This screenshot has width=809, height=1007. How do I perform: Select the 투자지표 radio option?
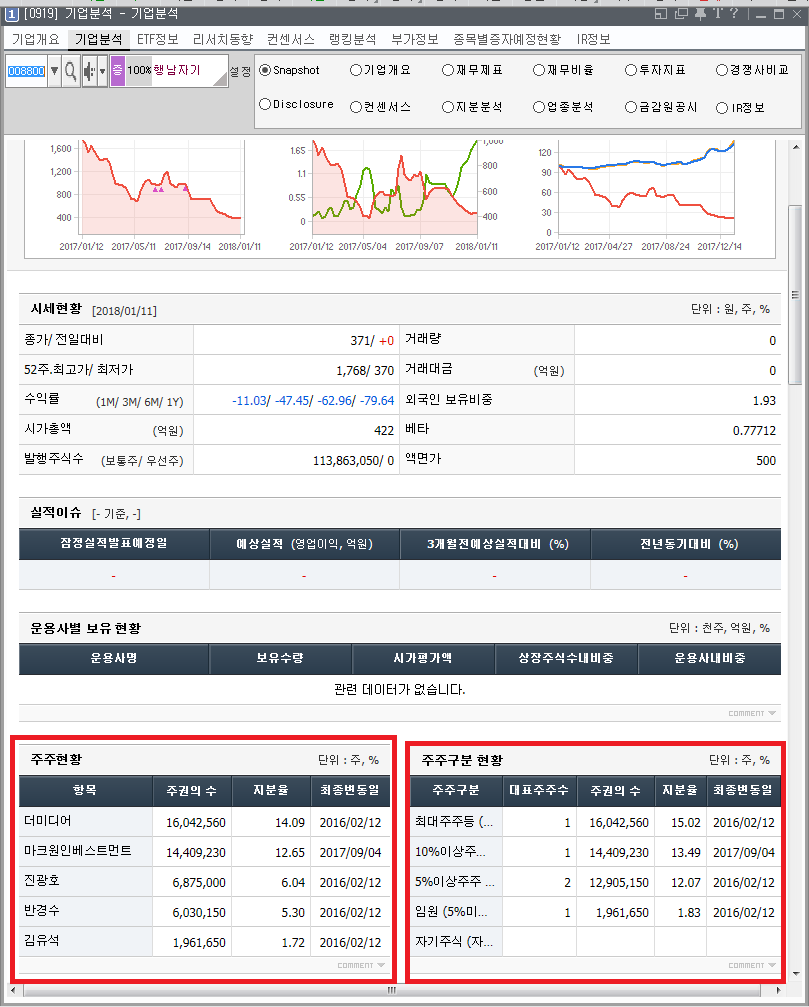click(631, 70)
